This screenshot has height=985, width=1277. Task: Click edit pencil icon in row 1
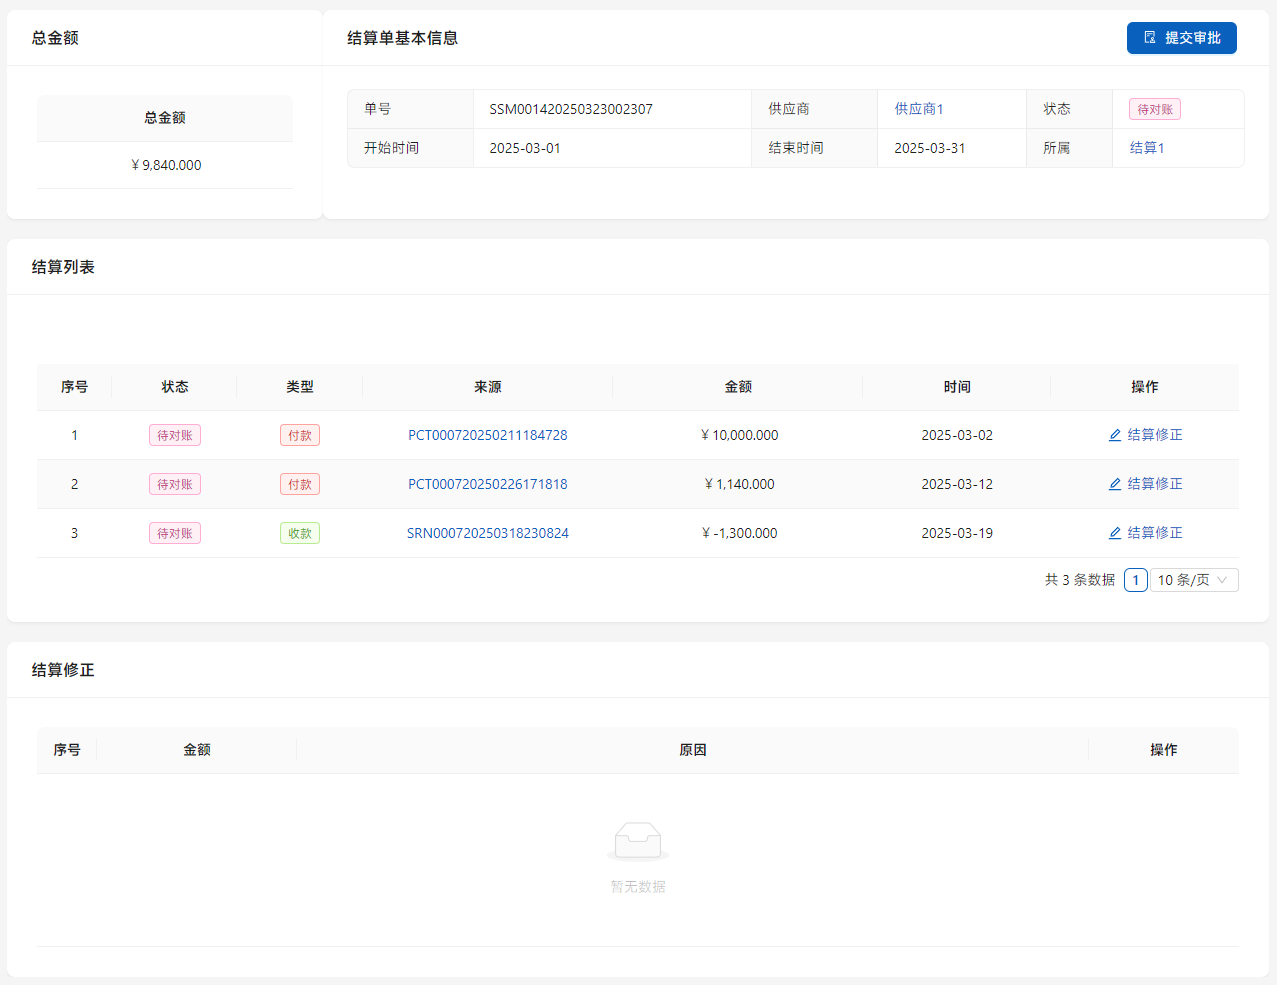tap(1114, 435)
